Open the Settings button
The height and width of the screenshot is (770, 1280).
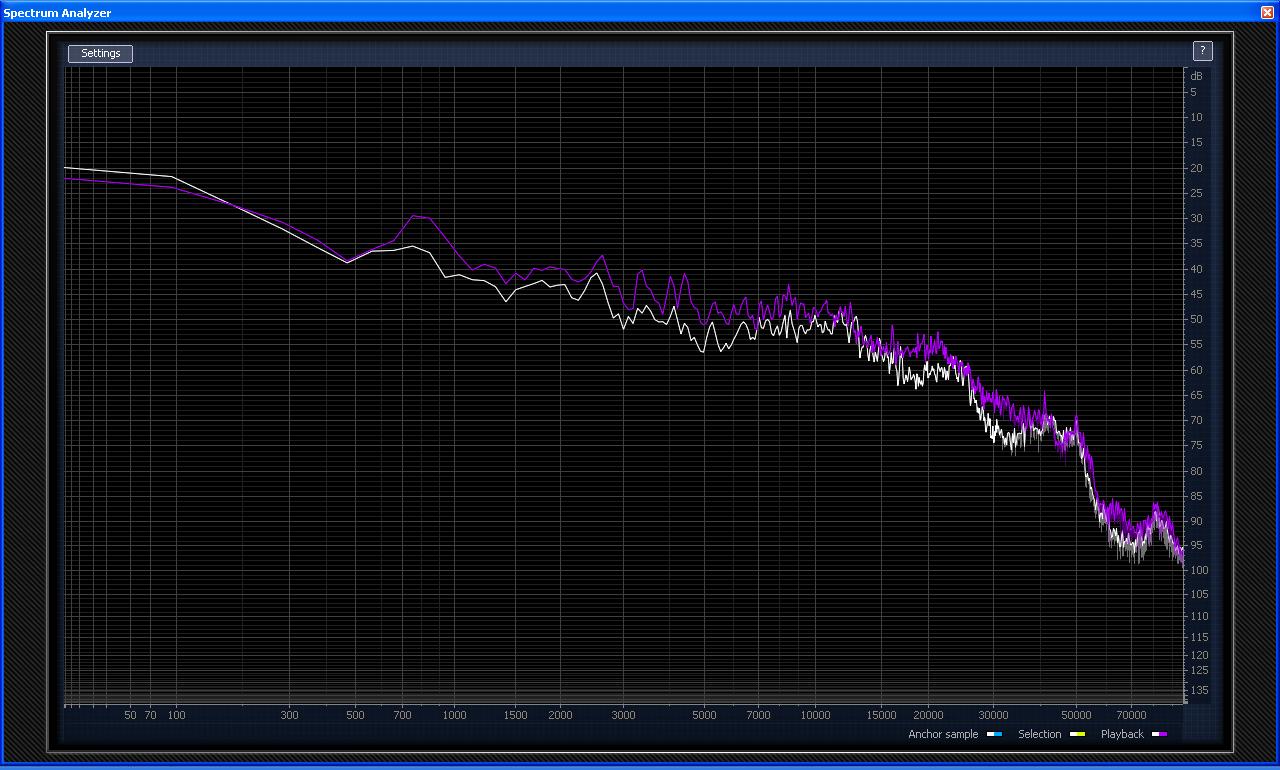100,53
